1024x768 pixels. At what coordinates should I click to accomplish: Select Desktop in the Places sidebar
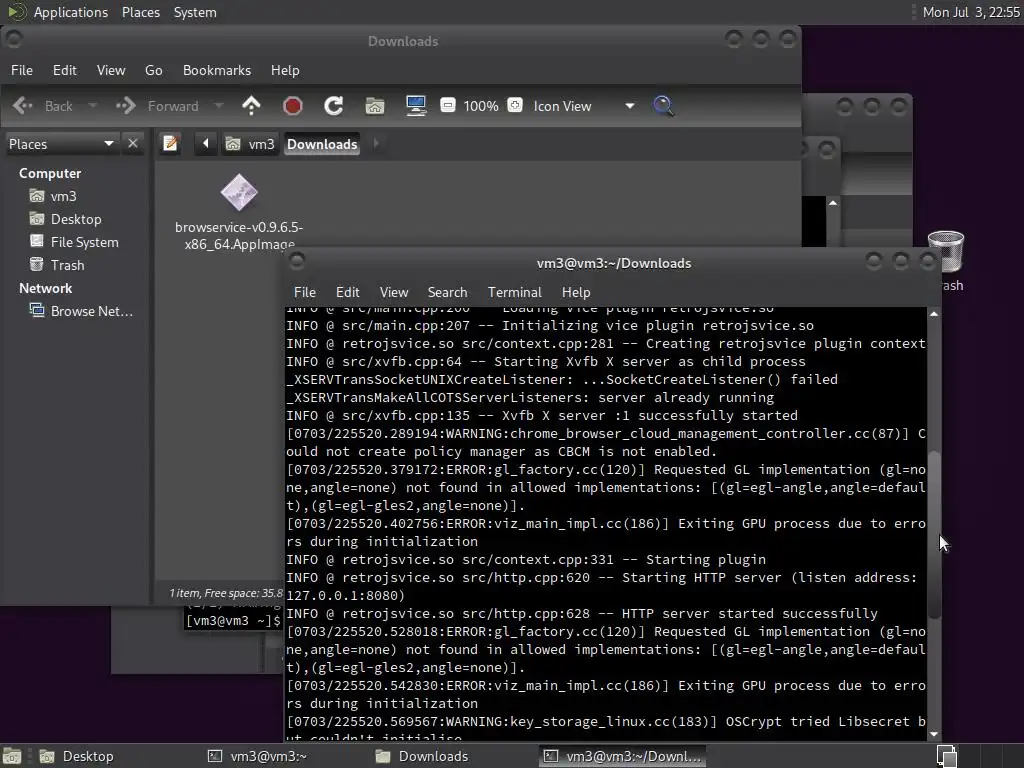[x=76, y=219]
